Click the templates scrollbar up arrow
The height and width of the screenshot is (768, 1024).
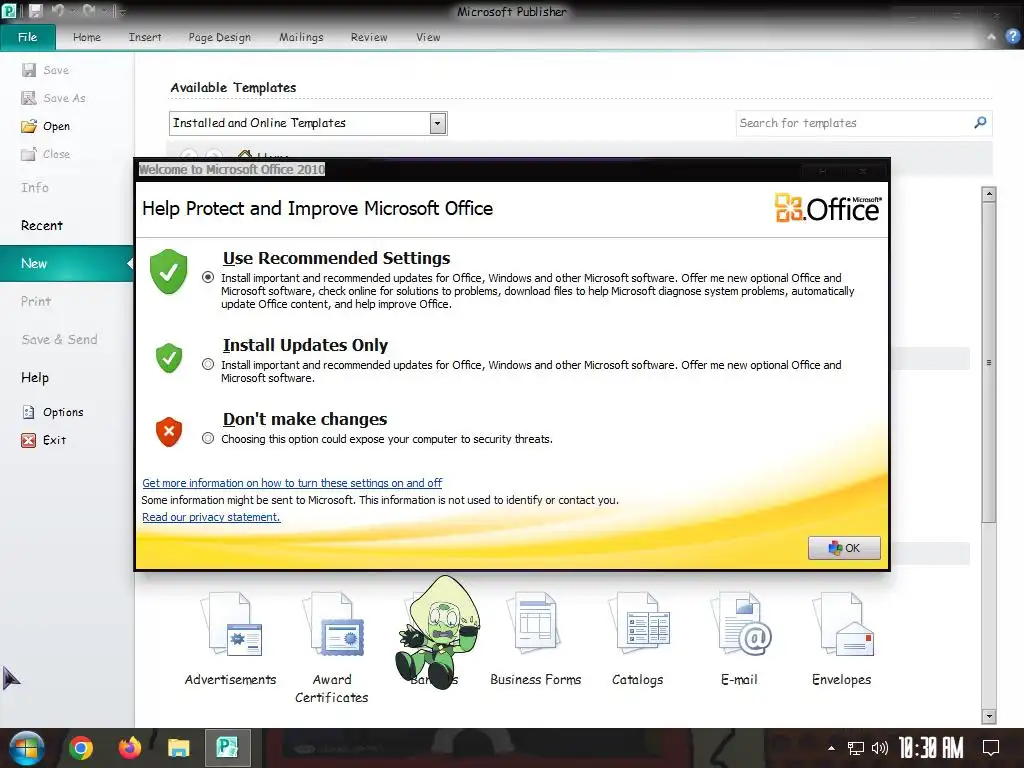point(989,194)
